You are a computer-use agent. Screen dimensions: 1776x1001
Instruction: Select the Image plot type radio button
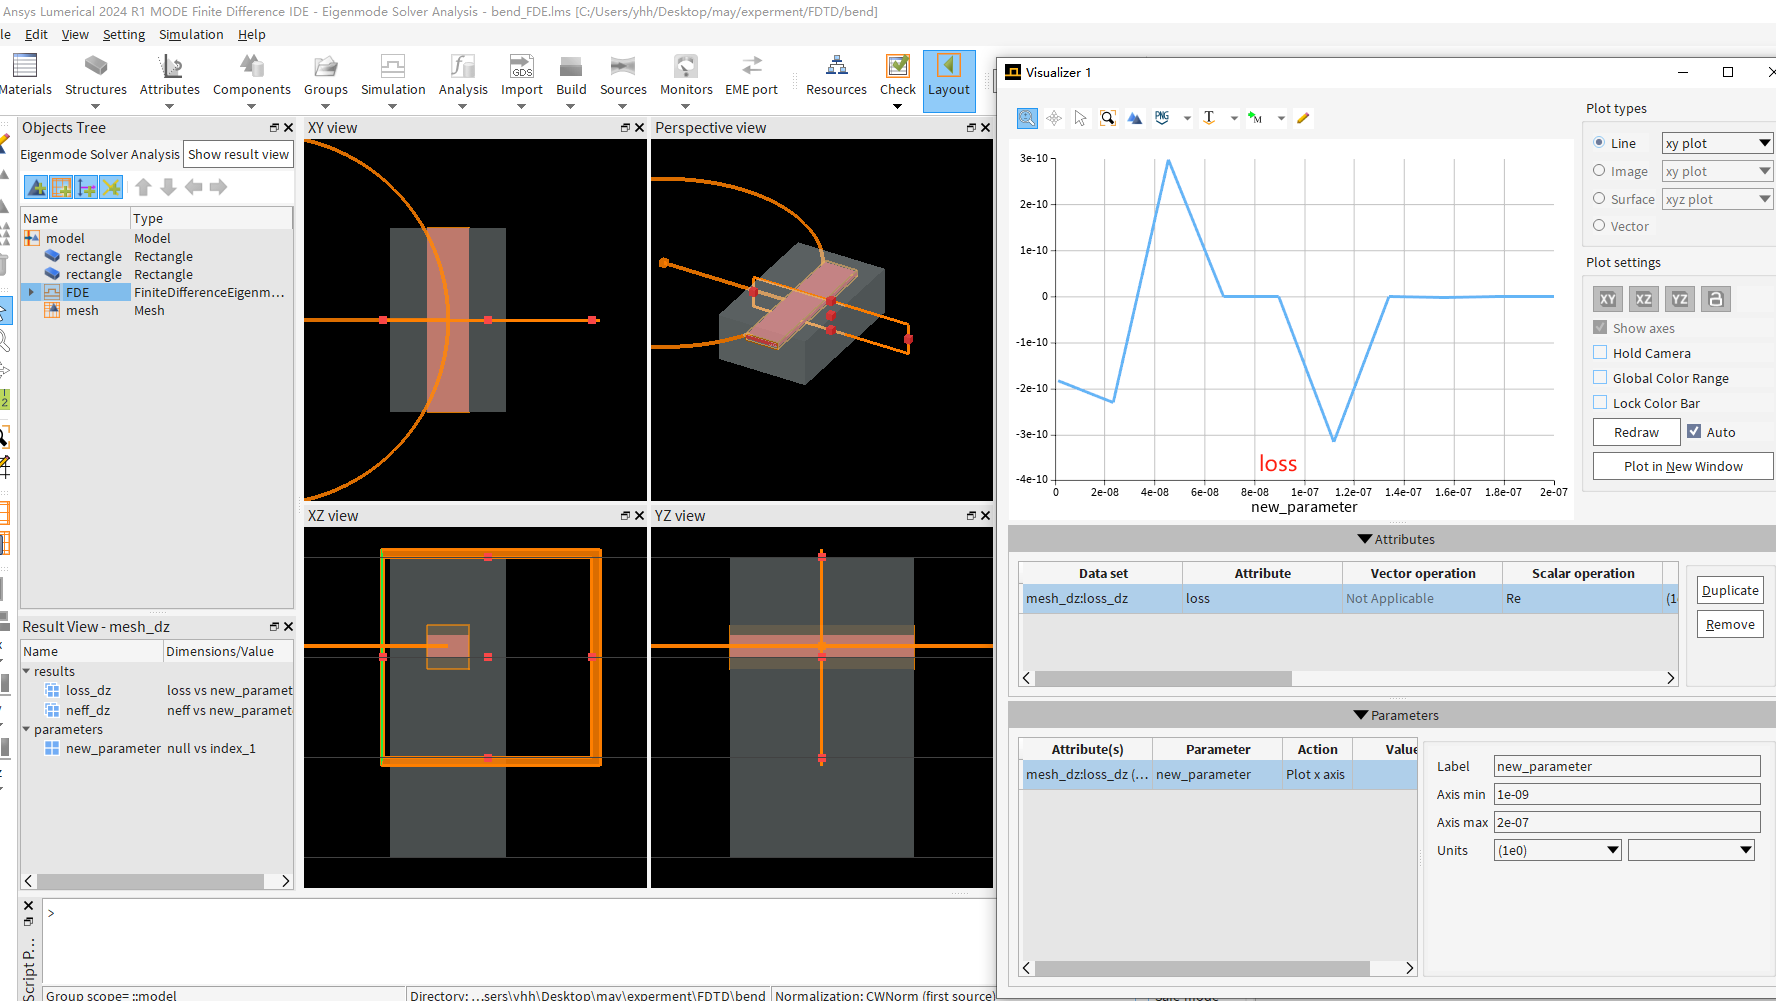coord(1599,171)
